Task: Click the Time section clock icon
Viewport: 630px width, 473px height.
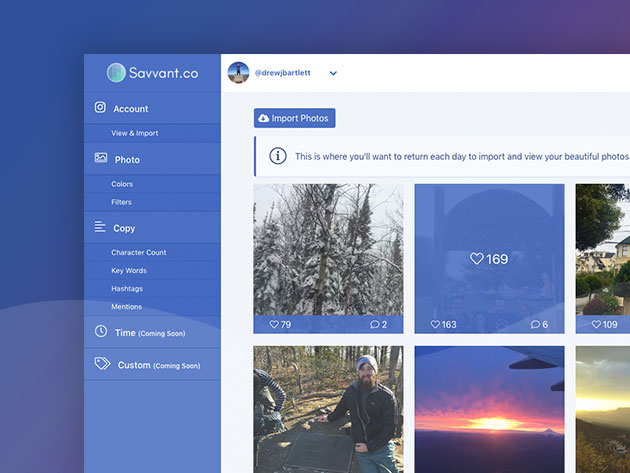Action: click(100, 332)
